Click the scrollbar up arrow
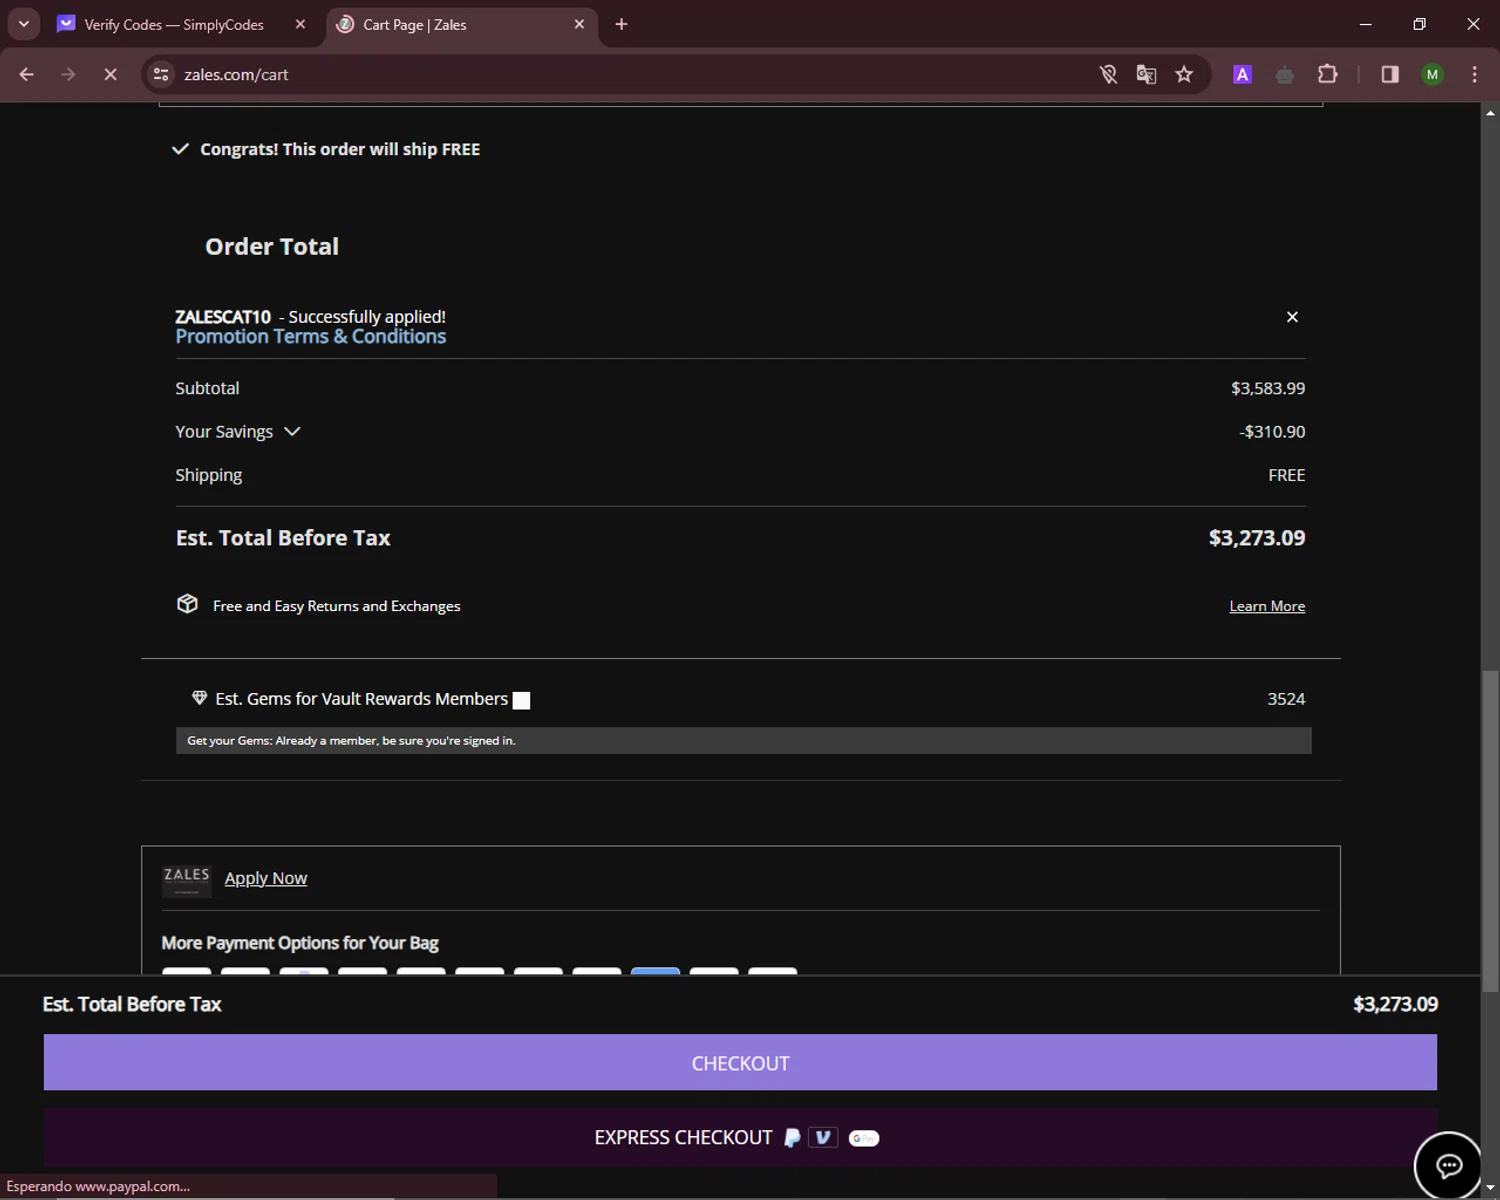Screen dimensions: 1500x1200 [1490, 112]
